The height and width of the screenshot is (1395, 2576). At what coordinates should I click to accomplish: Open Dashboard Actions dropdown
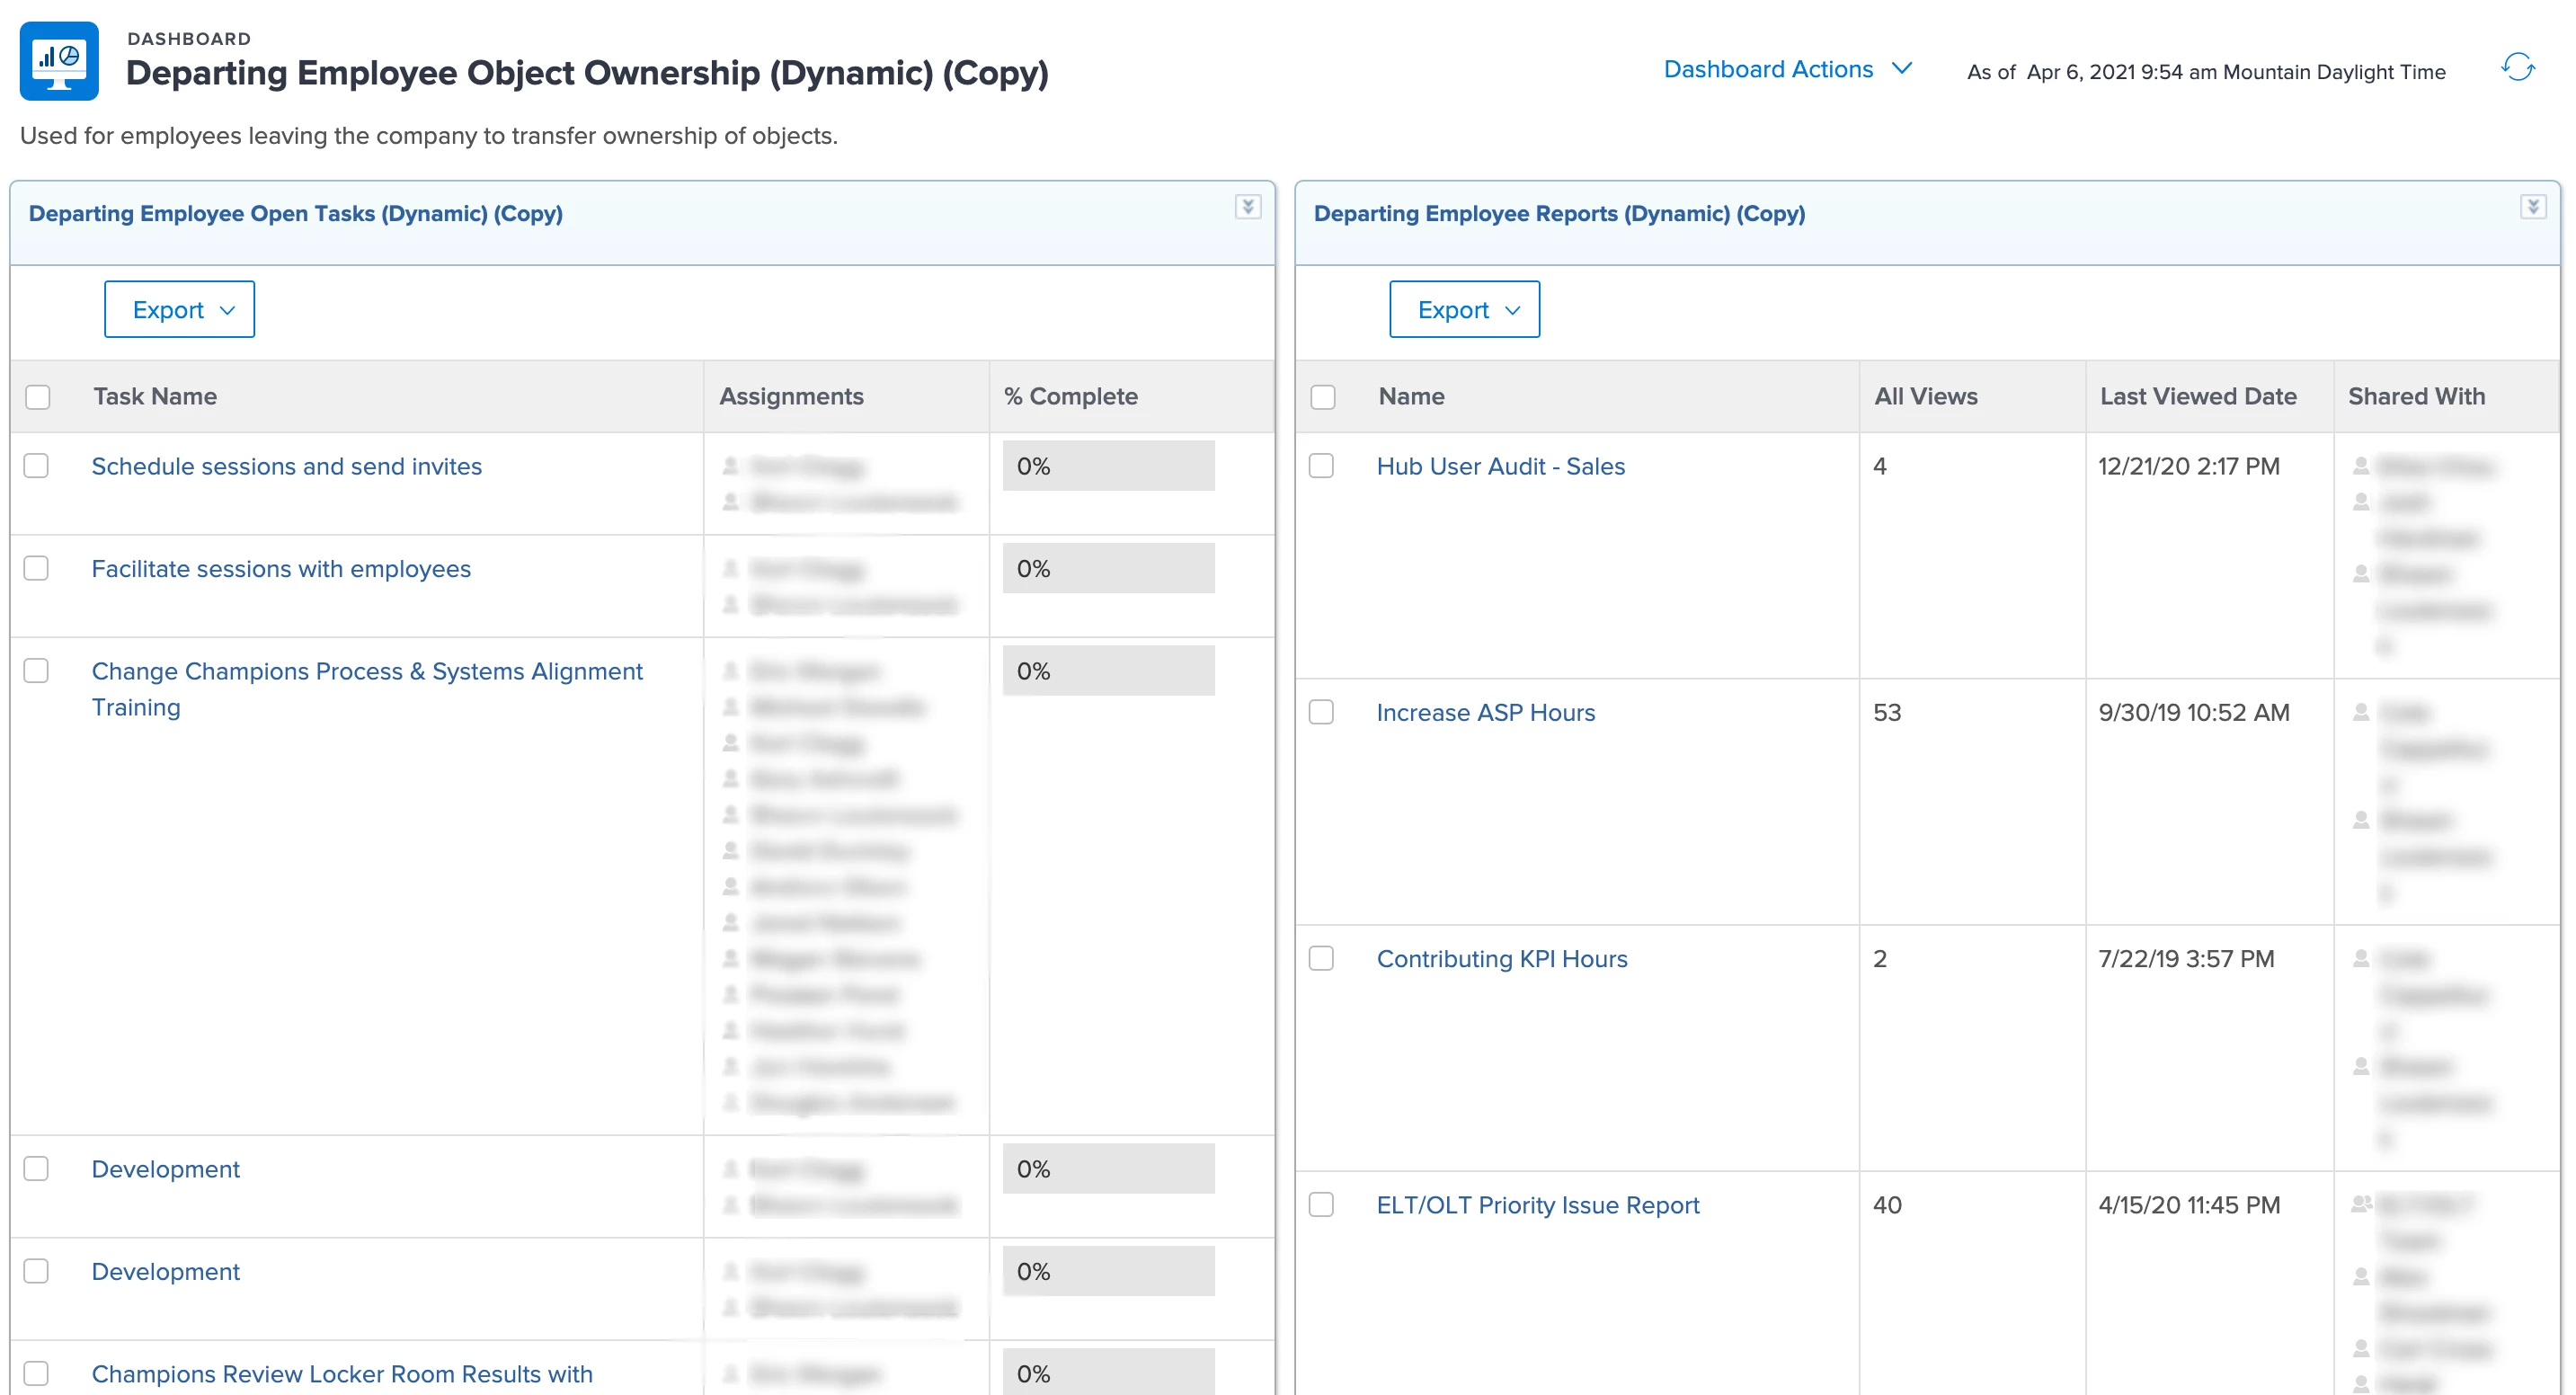(x=1787, y=69)
